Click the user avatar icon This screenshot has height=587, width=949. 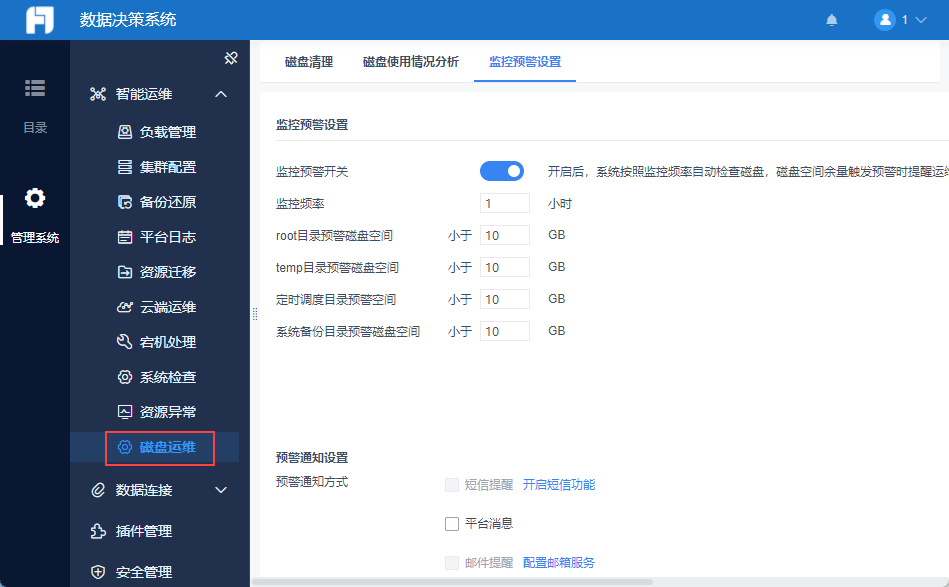tap(884, 20)
